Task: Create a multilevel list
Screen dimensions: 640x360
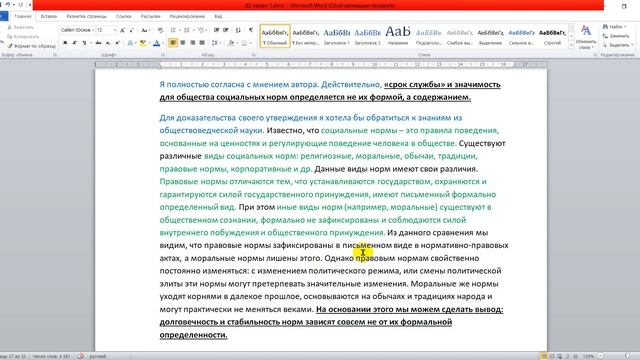Action: tap(201, 30)
